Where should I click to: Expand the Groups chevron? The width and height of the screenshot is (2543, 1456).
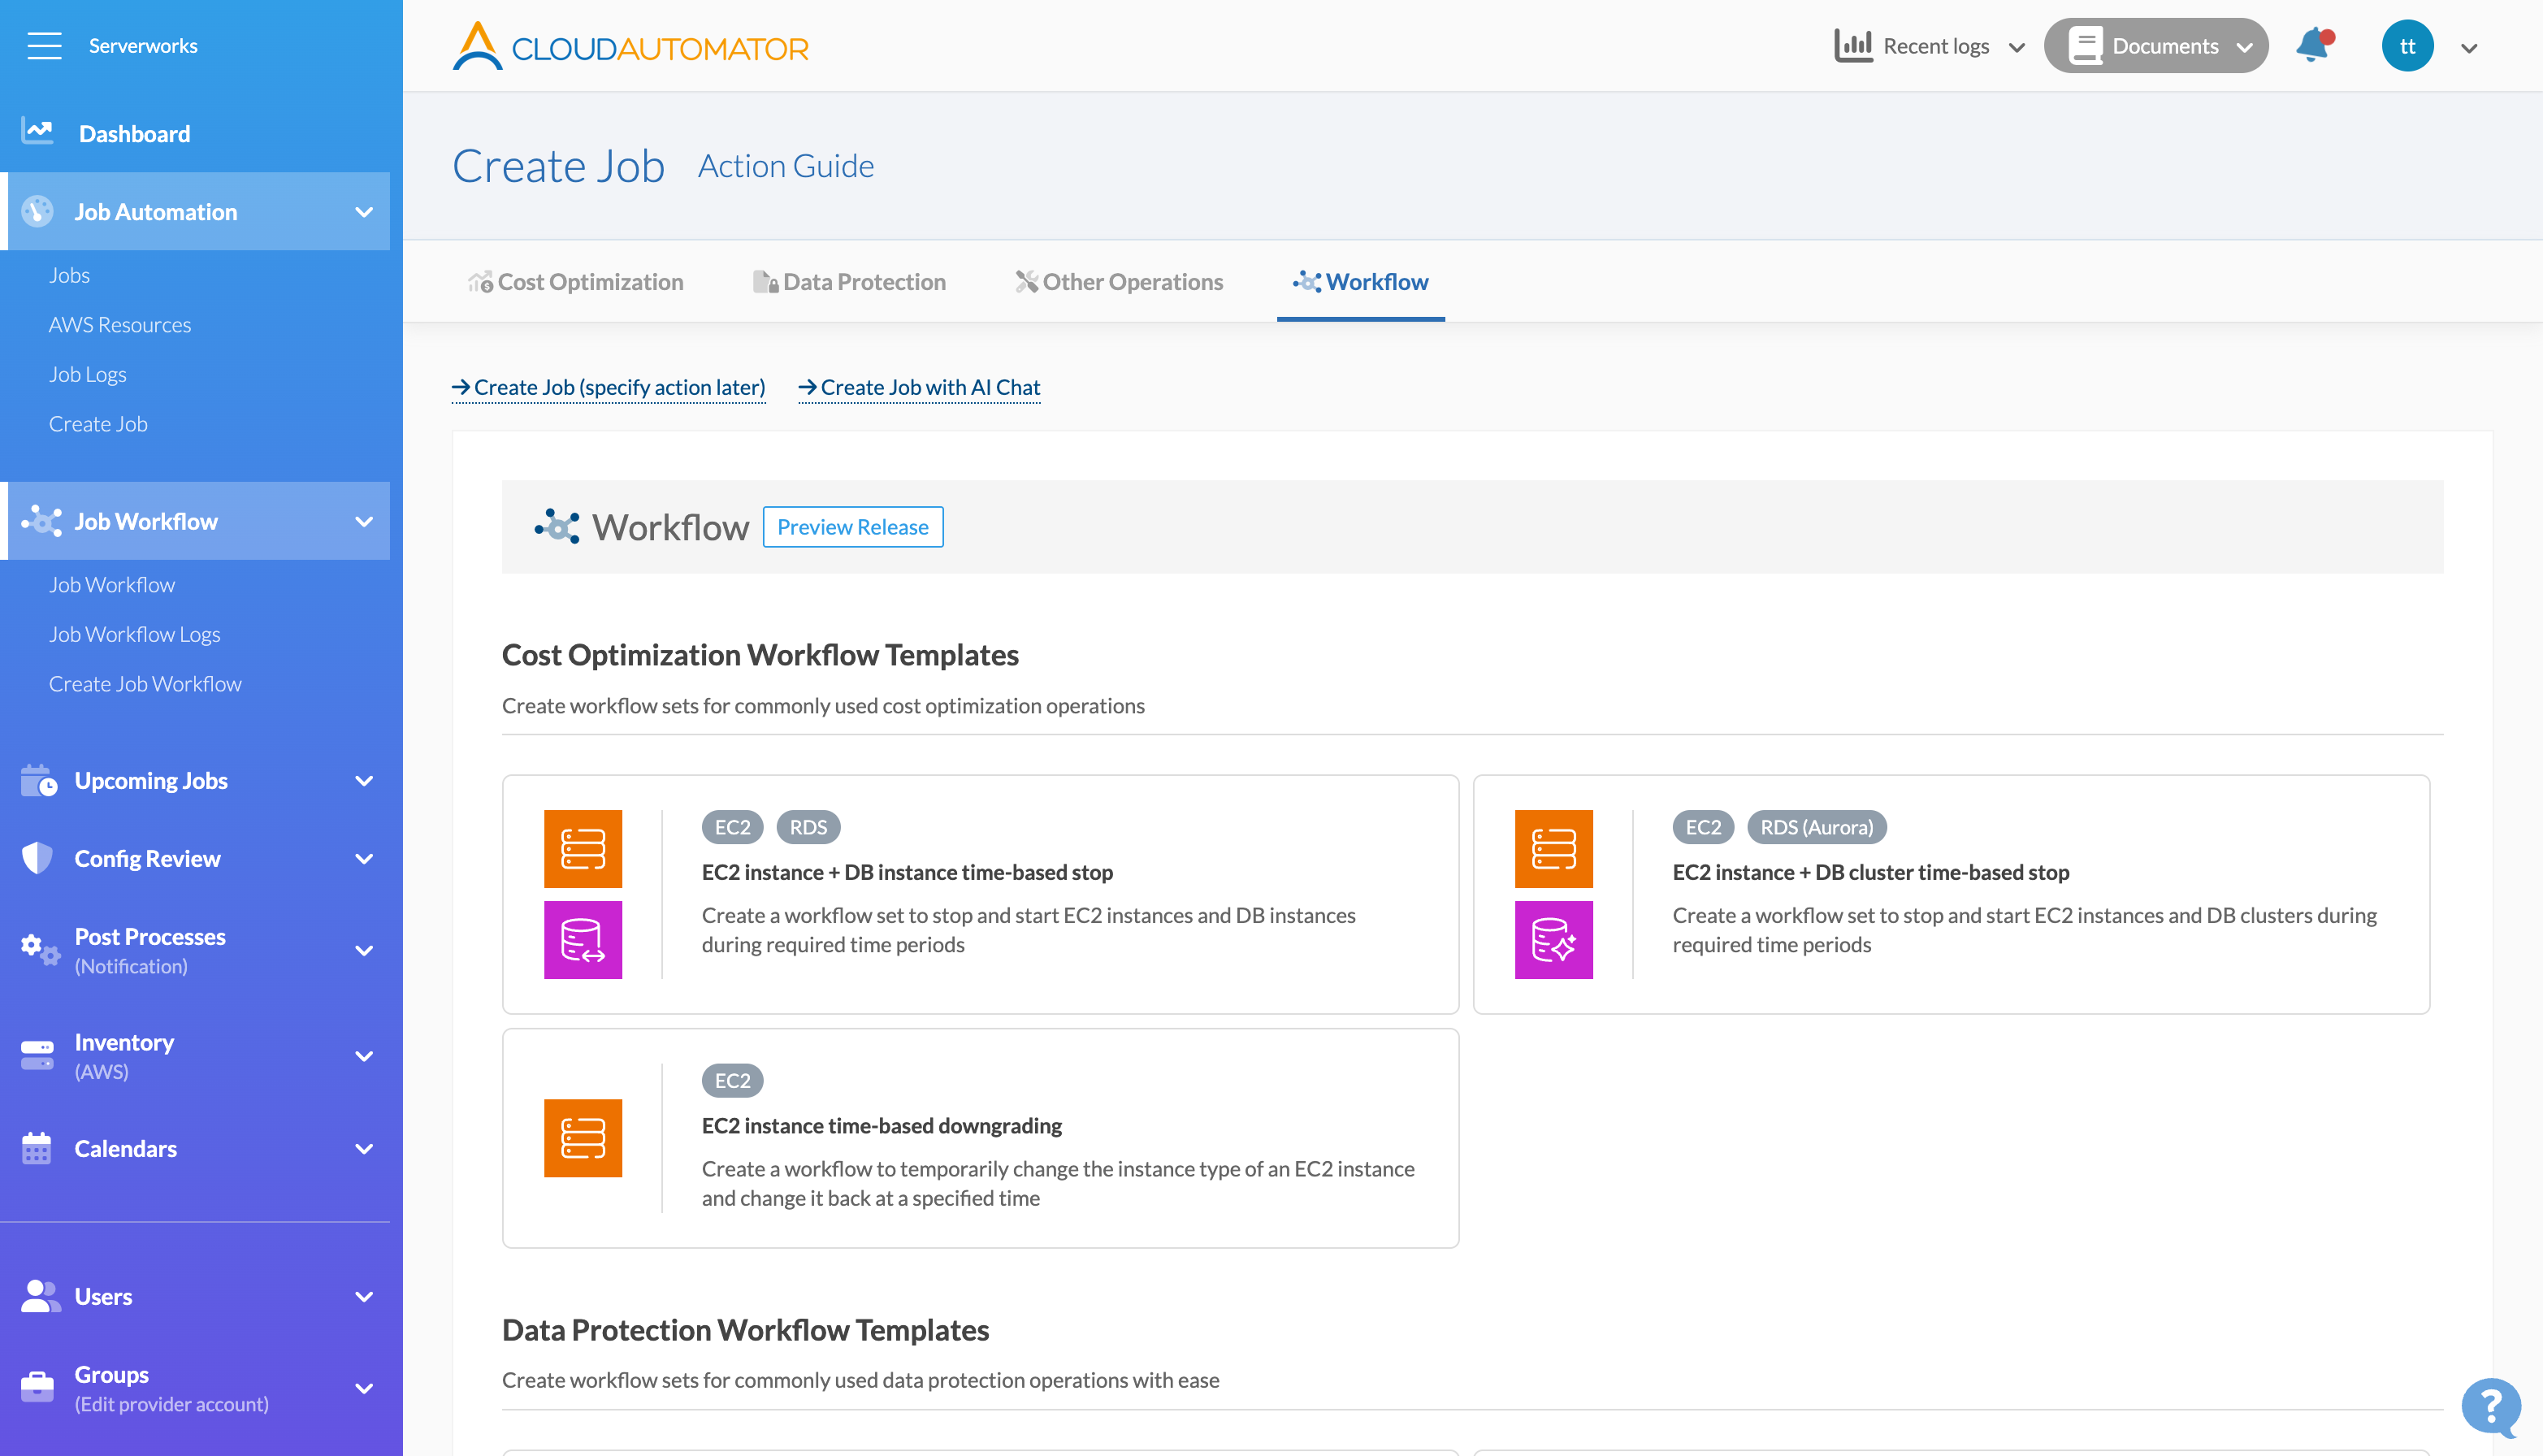[x=364, y=1388]
